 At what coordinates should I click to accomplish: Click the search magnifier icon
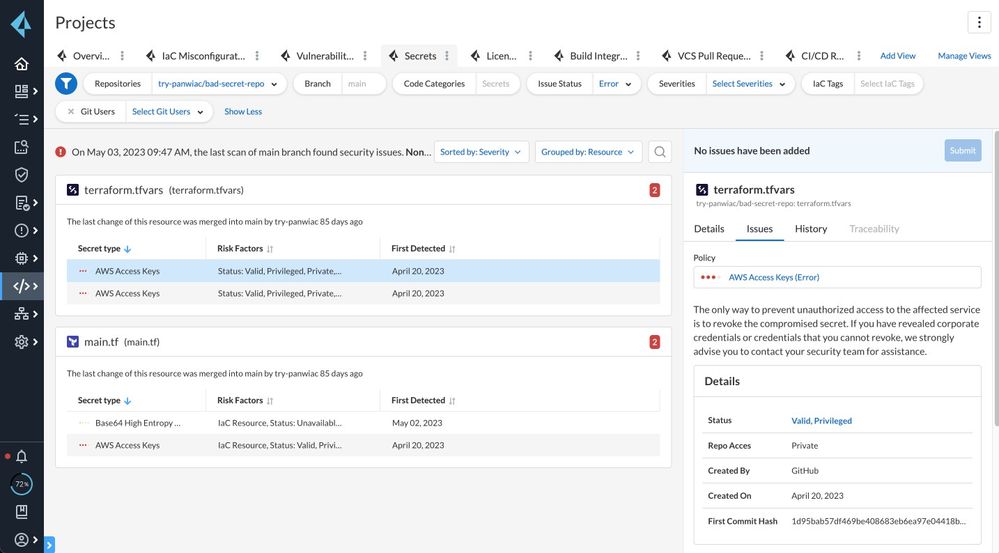pos(660,152)
